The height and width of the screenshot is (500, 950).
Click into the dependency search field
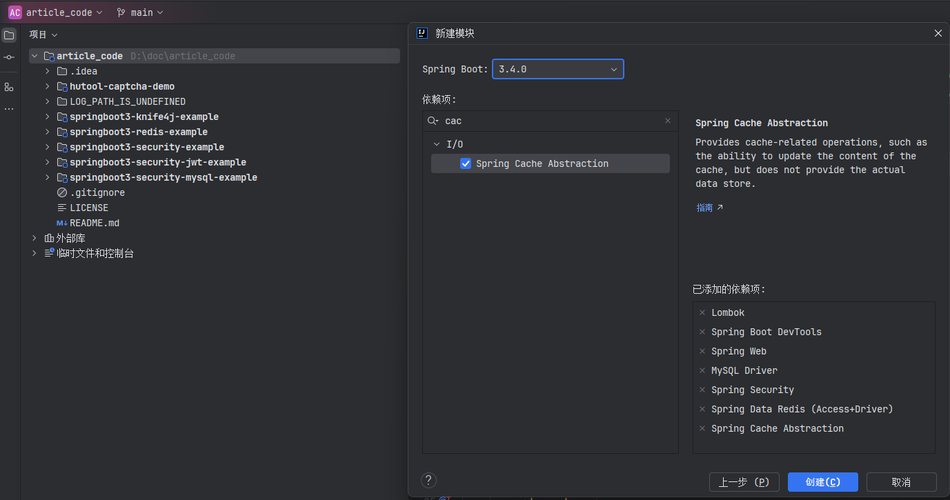coord(550,121)
